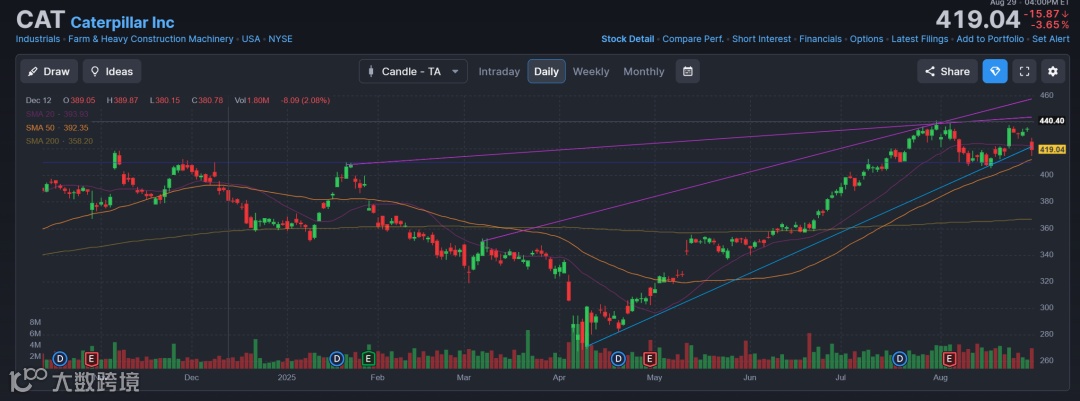Open the calendar date range picker
This screenshot has width=1080, height=401.
[687, 71]
